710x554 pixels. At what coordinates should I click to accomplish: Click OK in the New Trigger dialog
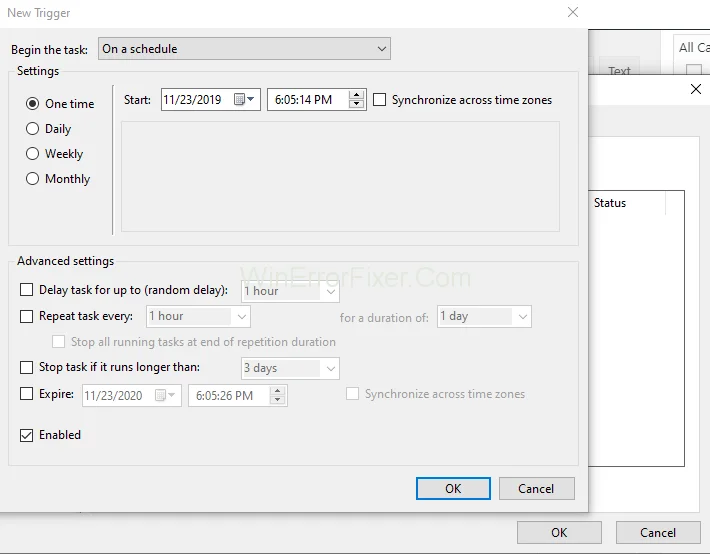(x=453, y=488)
